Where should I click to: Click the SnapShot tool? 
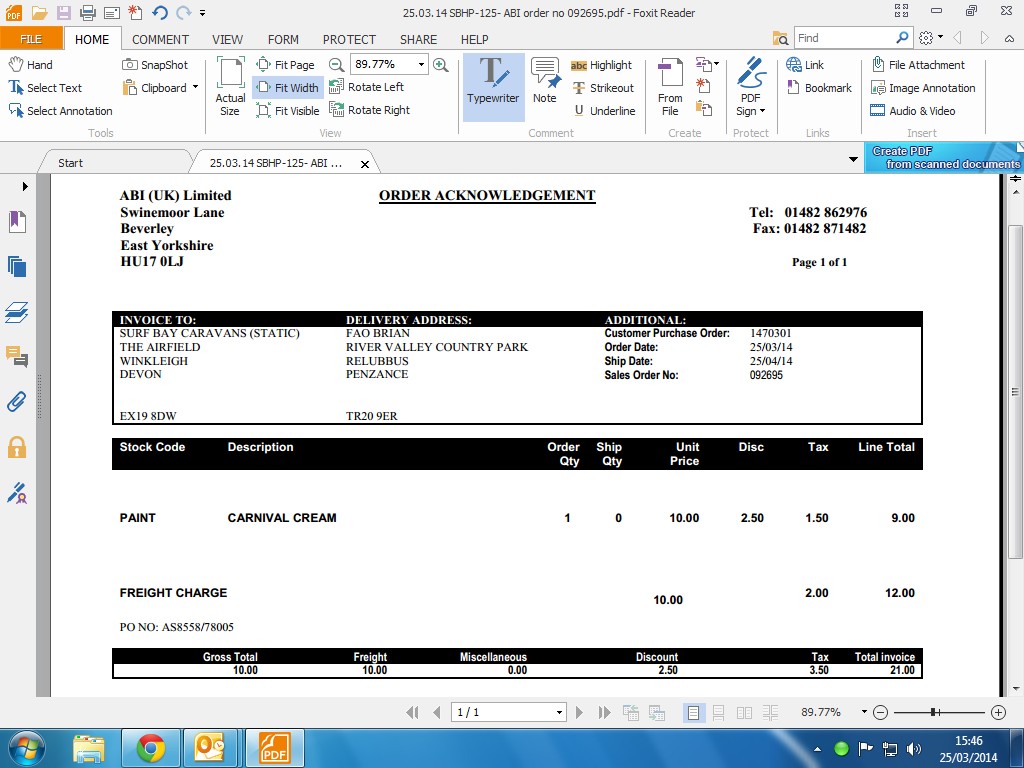point(155,65)
